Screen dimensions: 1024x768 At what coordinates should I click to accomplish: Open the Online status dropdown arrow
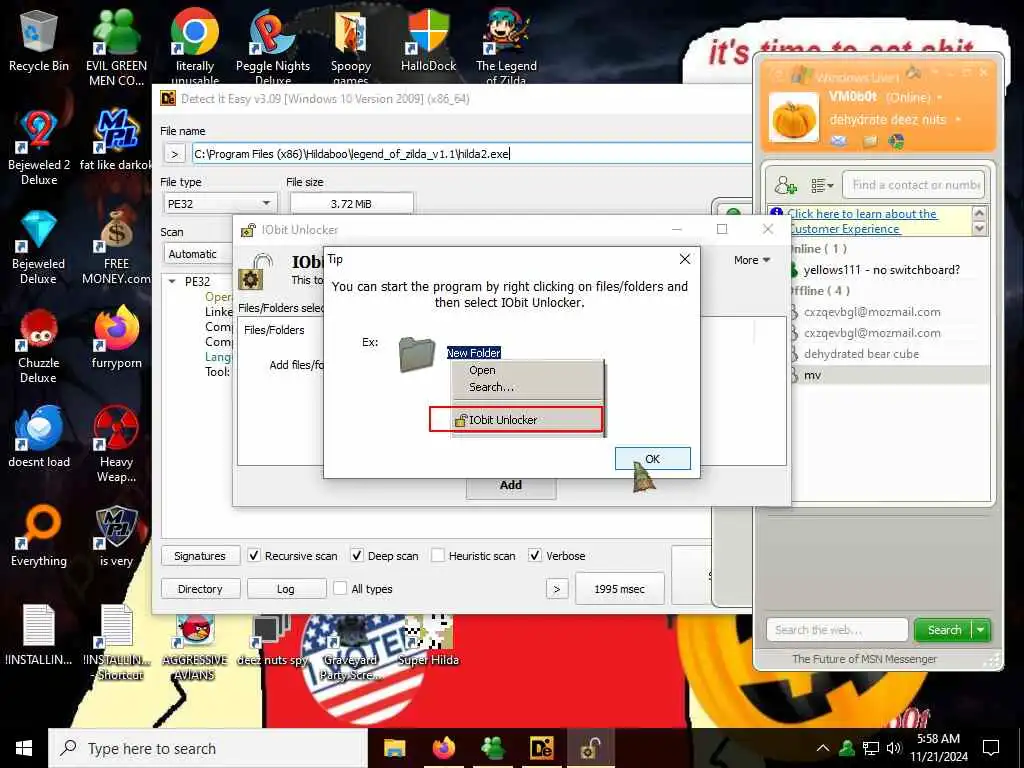940,97
